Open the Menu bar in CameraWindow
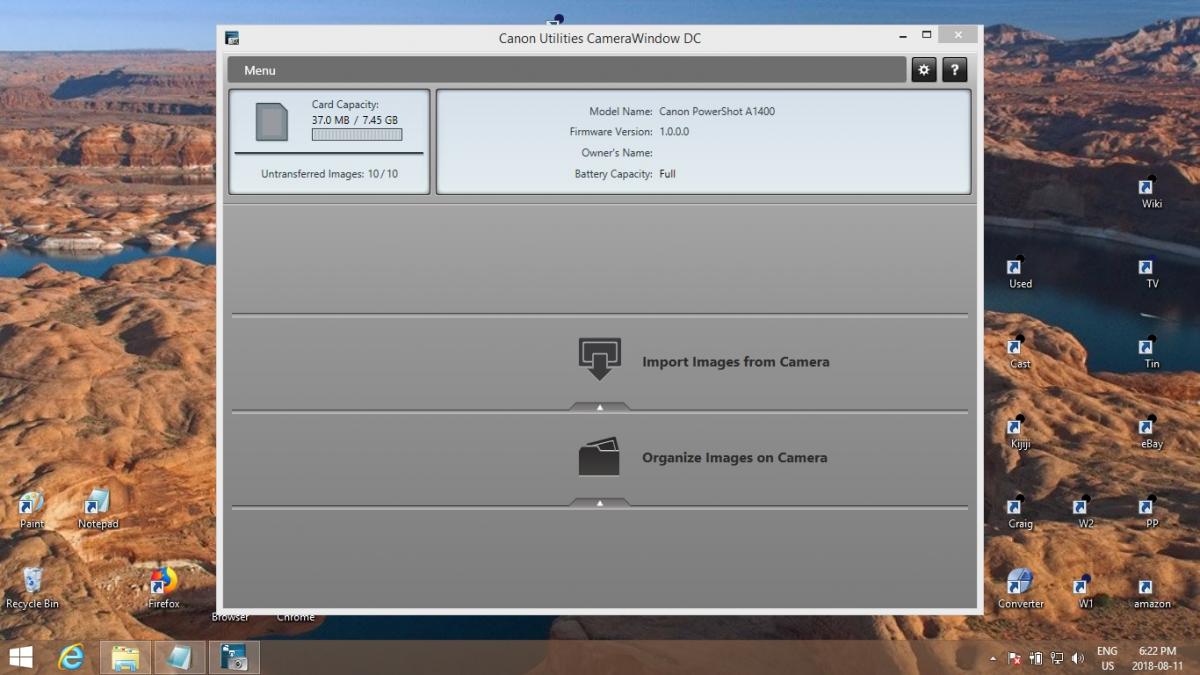 click(566, 70)
